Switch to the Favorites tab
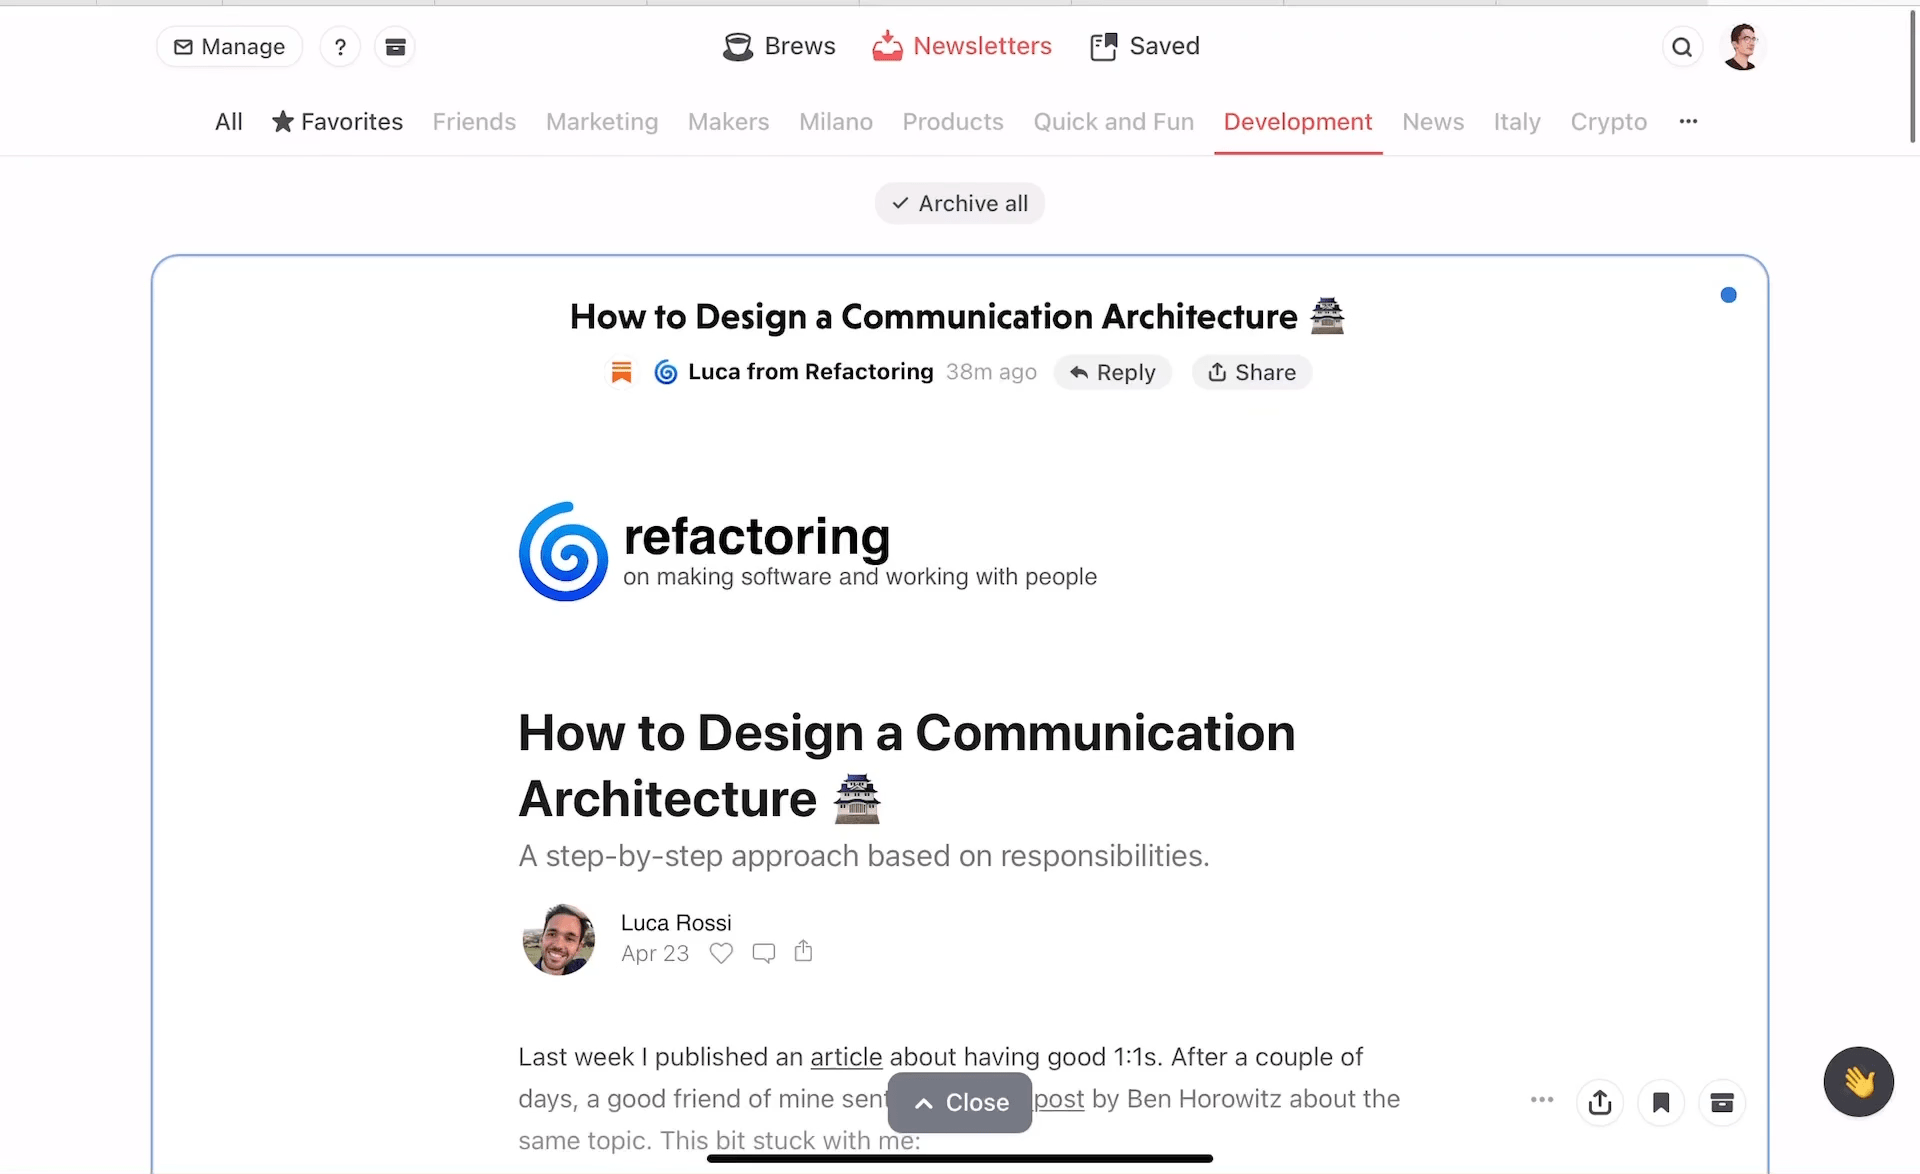 (337, 122)
